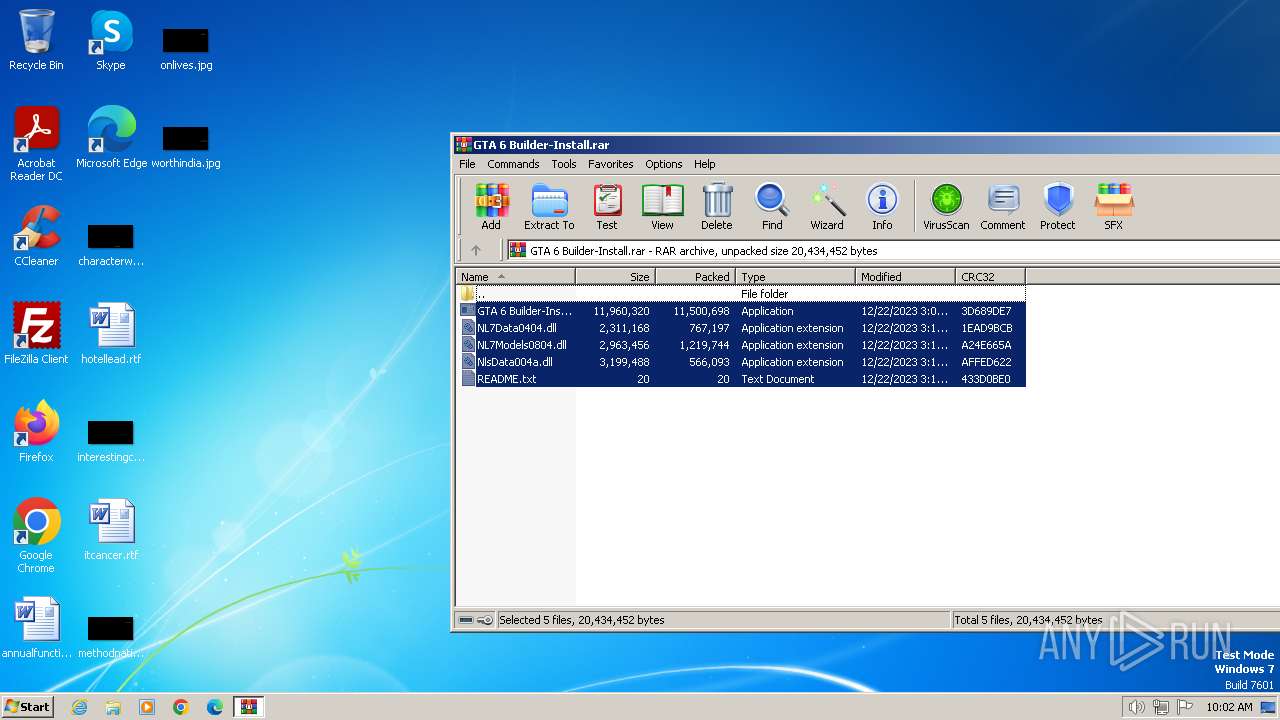Select the hotellead.rtf desktop file
The height and width of the screenshot is (720, 1280).
pos(111,335)
